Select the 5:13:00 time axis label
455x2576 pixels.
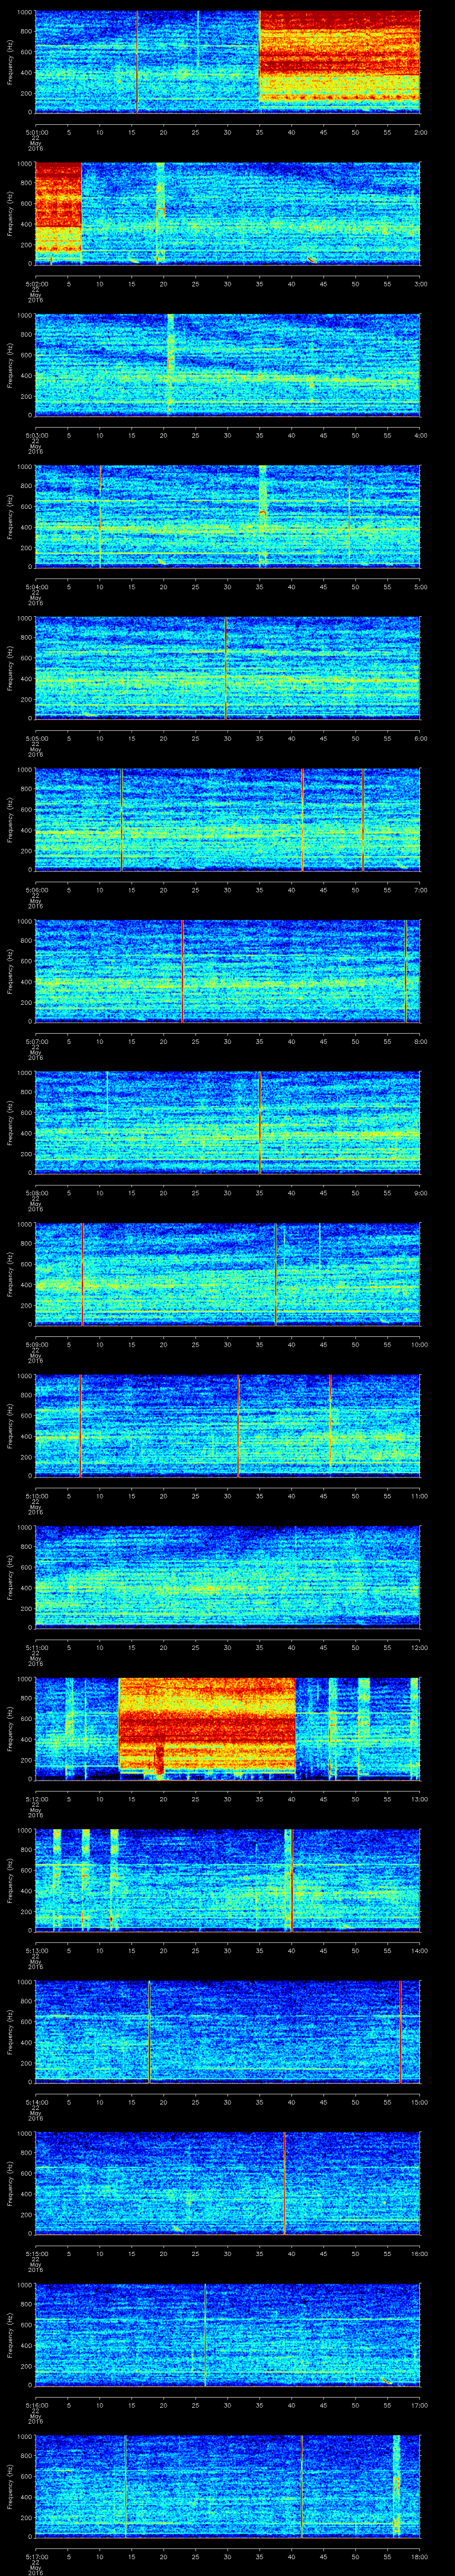(x=36, y=1950)
